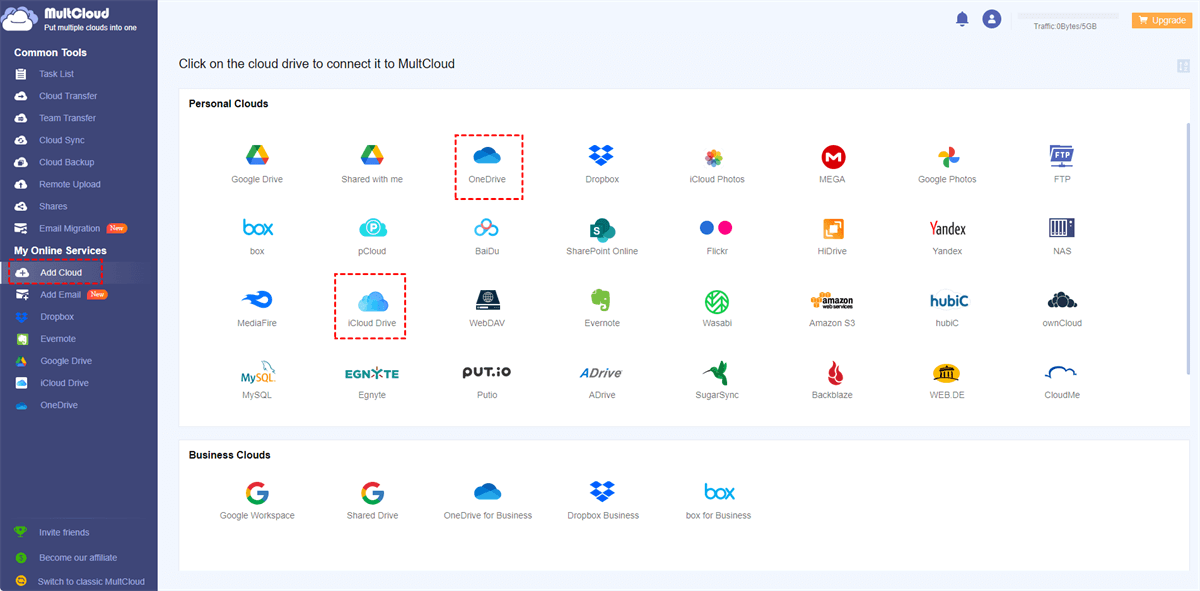Add Google Workspace business cloud
Screen dimensions: 1200x591
point(257,501)
